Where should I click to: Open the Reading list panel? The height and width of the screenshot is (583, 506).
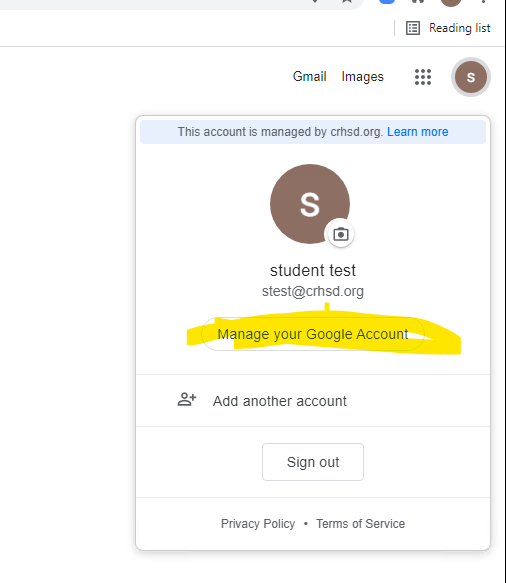[448, 28]
